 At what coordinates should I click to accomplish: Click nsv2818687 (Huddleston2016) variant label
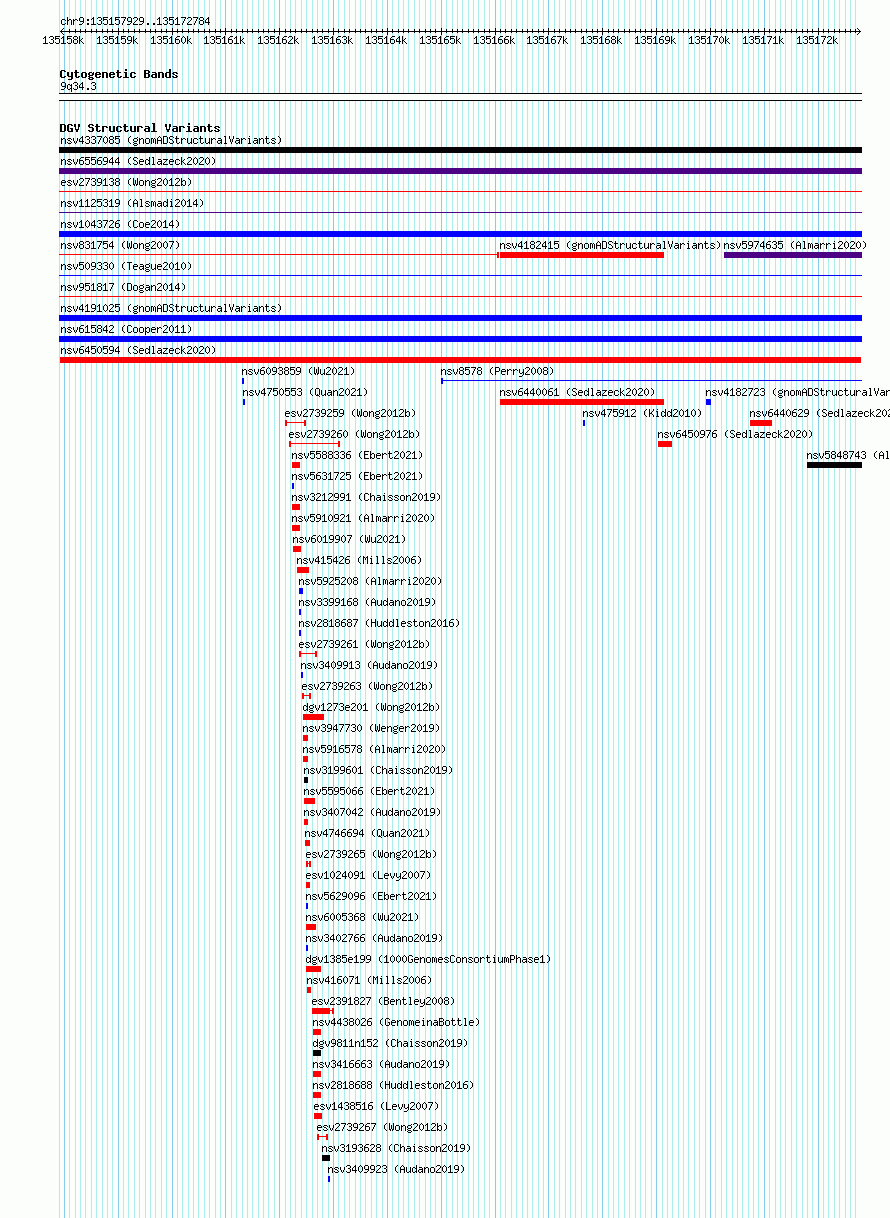379,623
